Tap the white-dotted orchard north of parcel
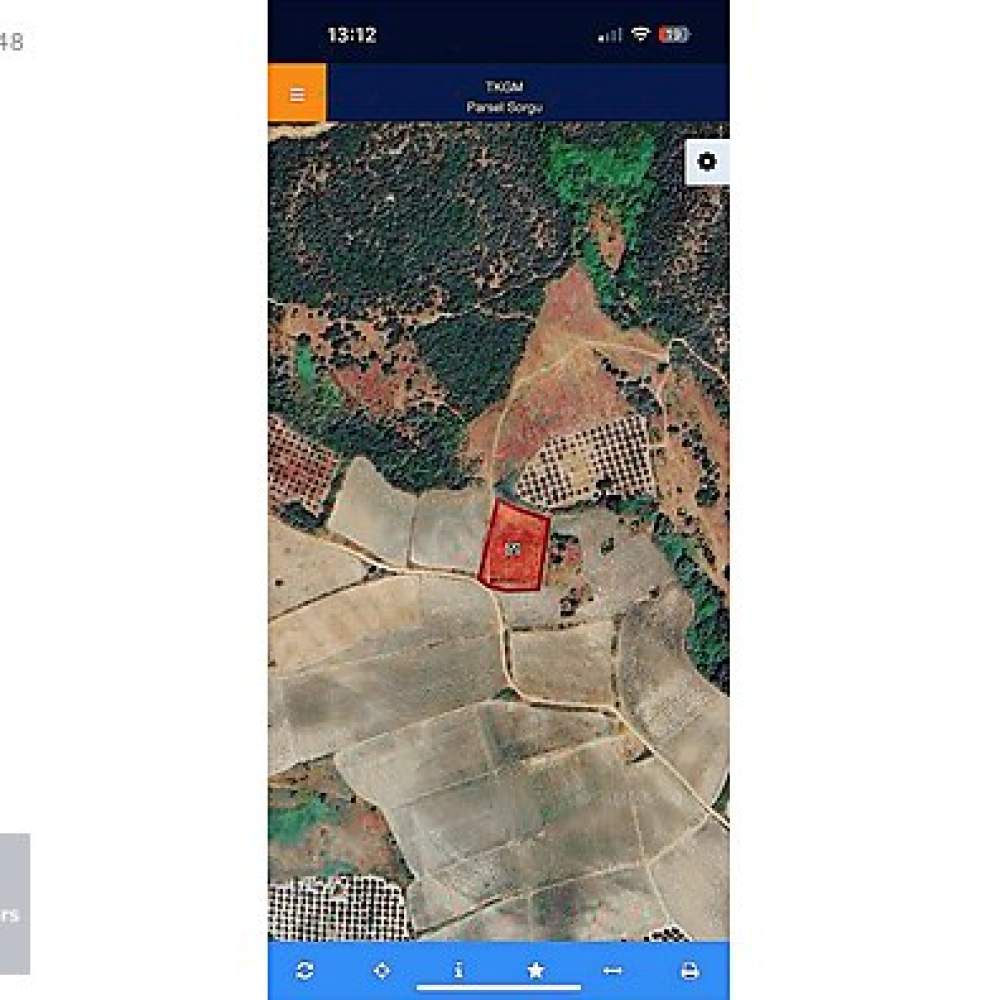The image size is (1000, 1000). pyautogui.click(x=587, y=459)
